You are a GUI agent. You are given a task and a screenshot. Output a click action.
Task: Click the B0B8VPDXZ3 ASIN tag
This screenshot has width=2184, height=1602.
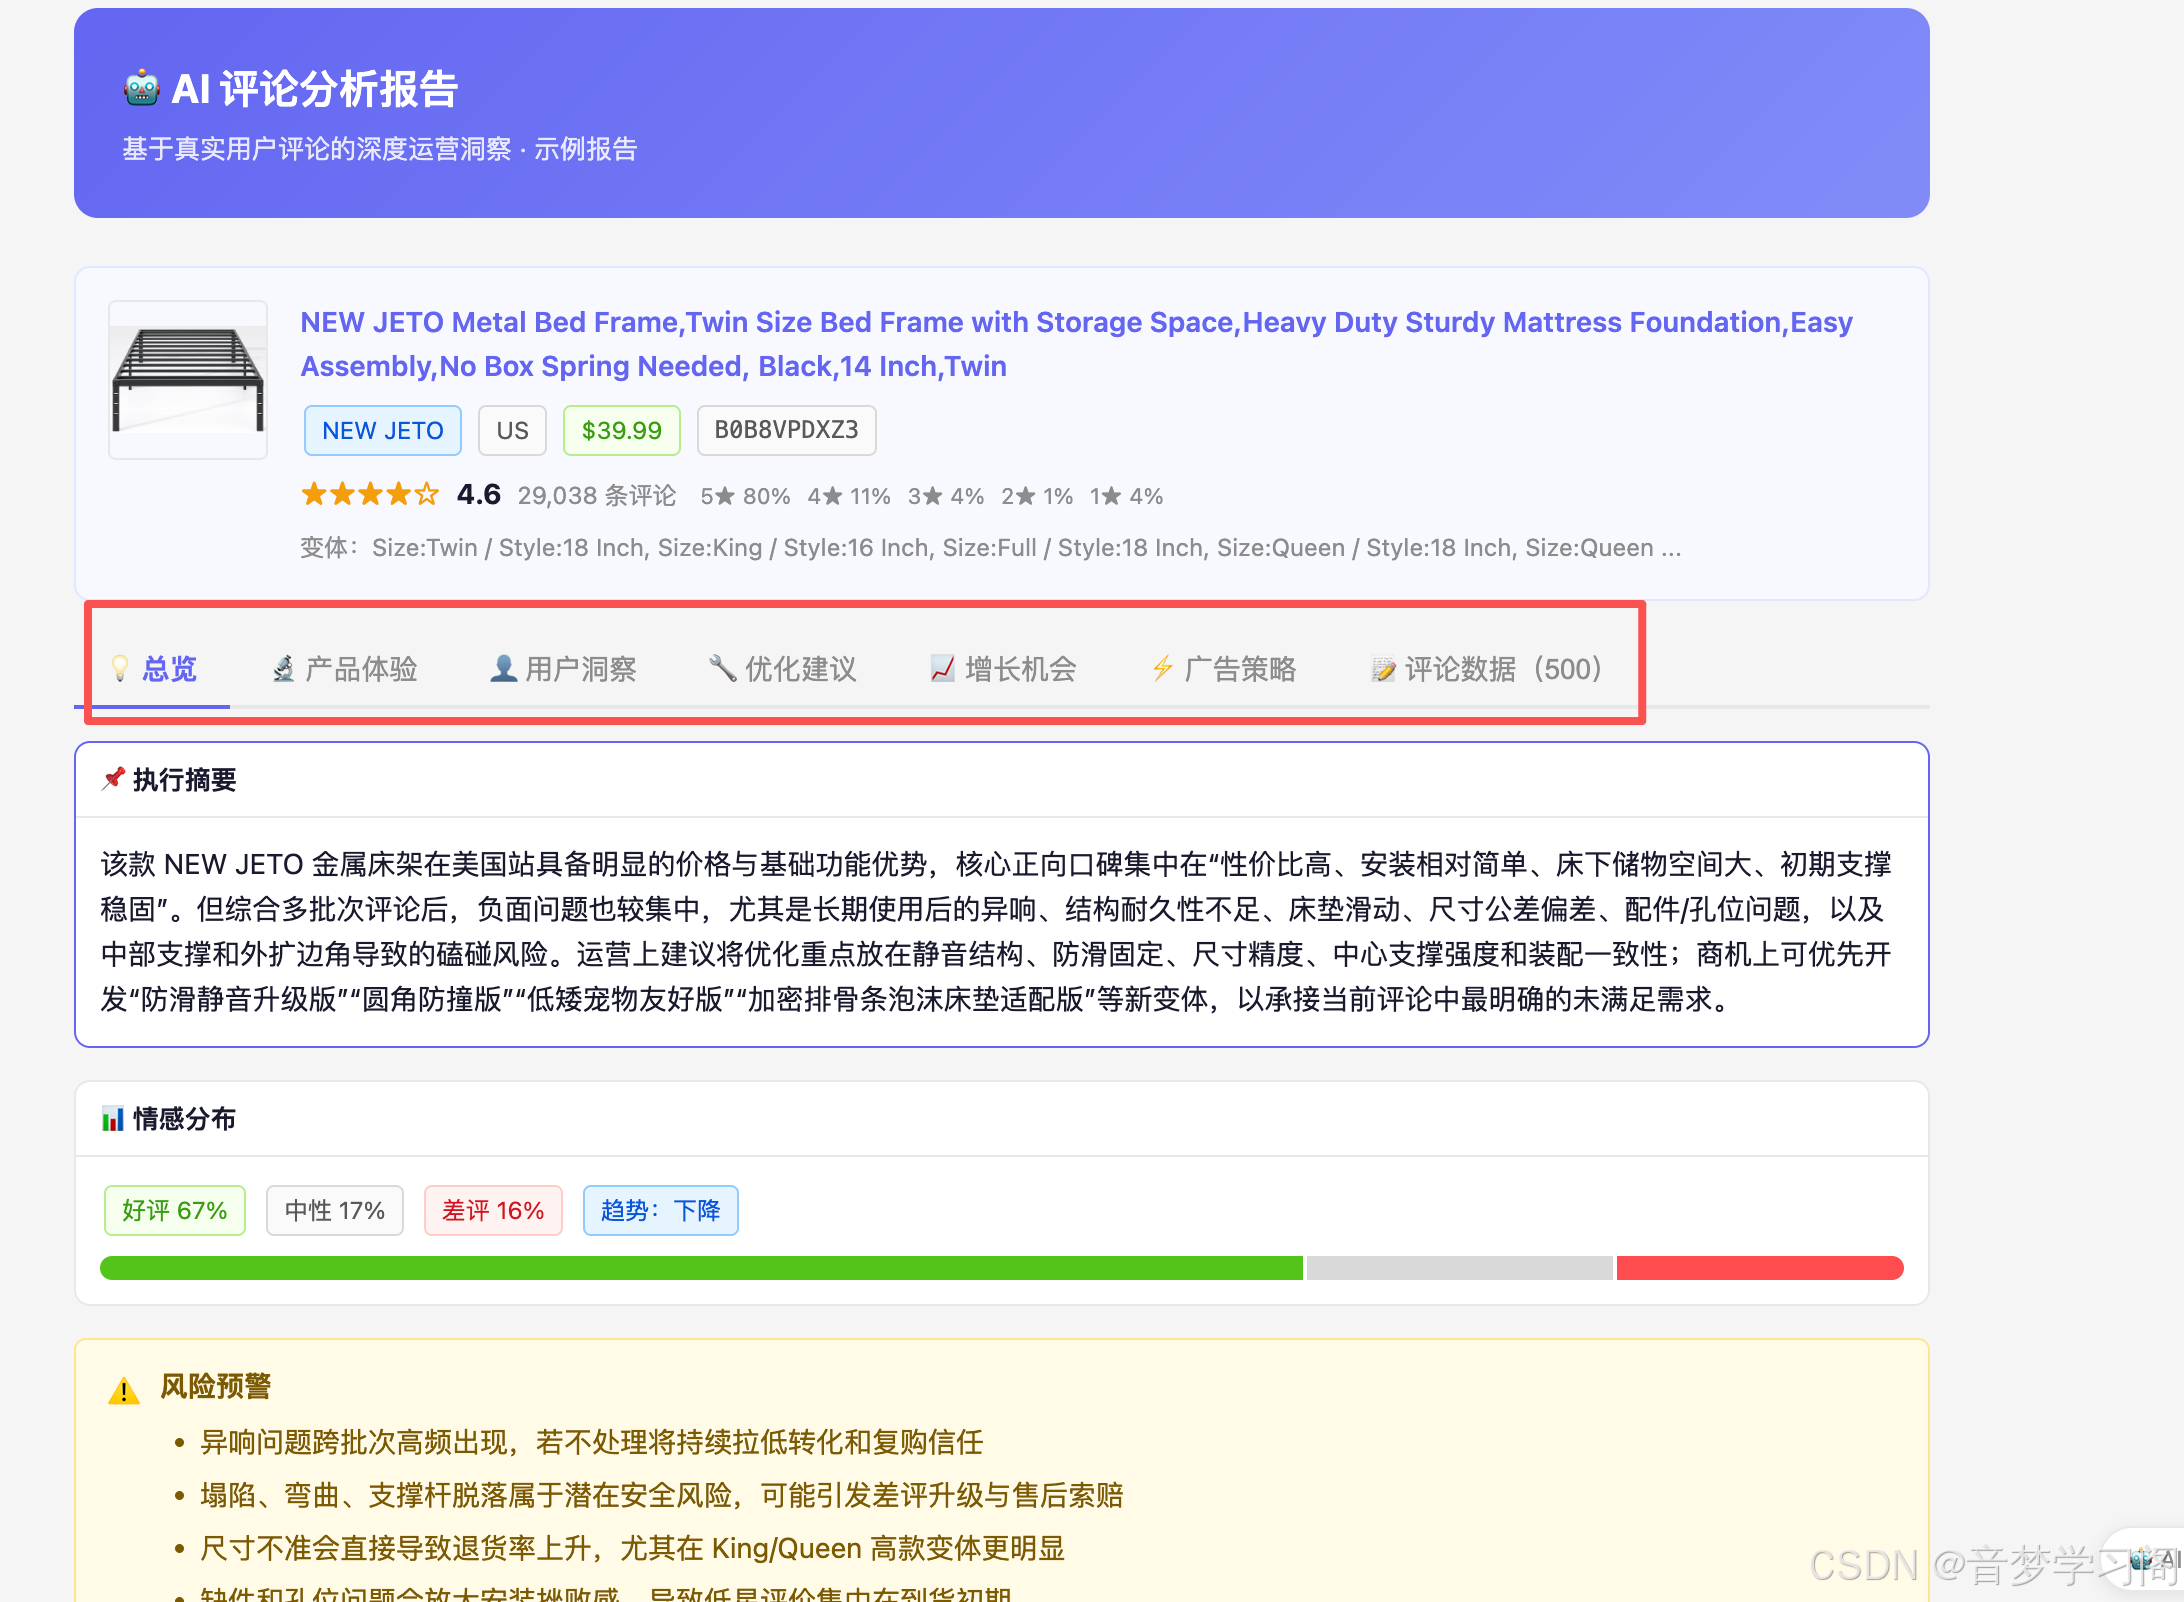(x=786, y=430)
